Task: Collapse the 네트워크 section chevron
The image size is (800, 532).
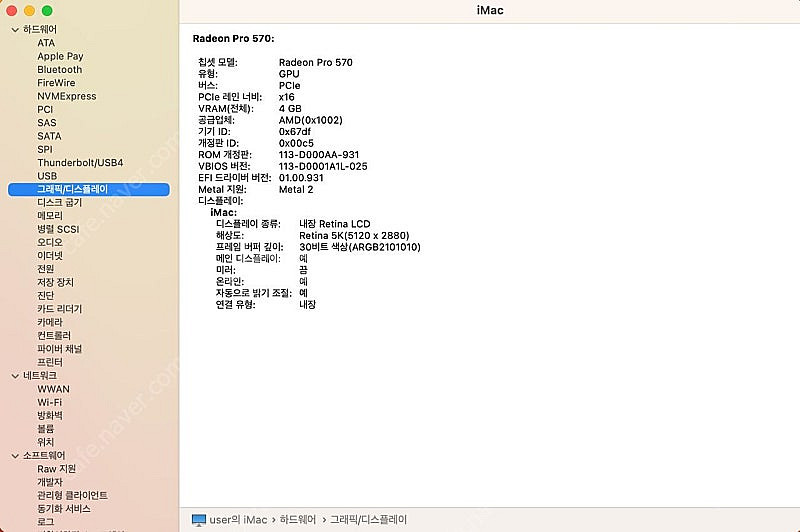Action: click(x=15, y=376)
